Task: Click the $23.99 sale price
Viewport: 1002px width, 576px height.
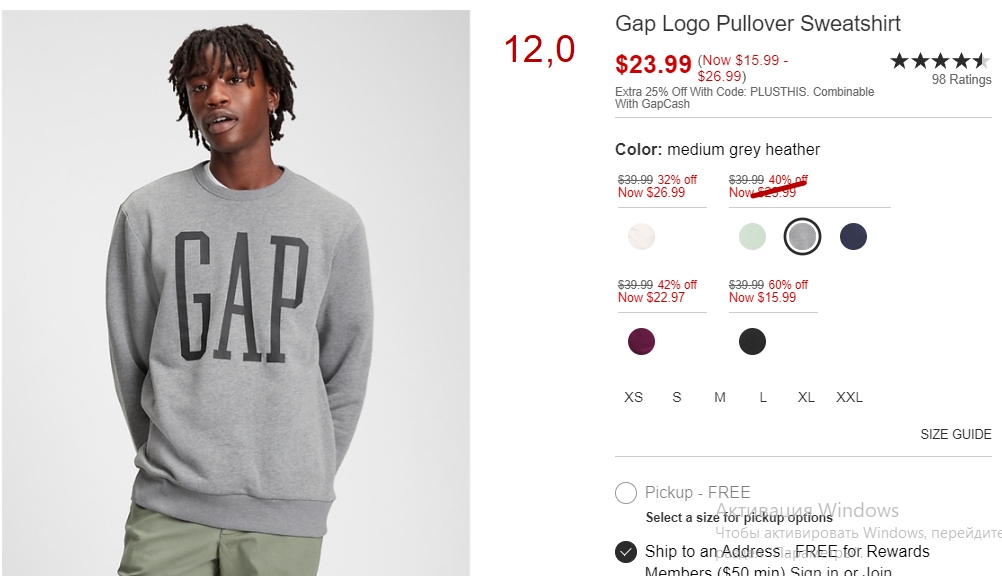Action: (653, 65)
